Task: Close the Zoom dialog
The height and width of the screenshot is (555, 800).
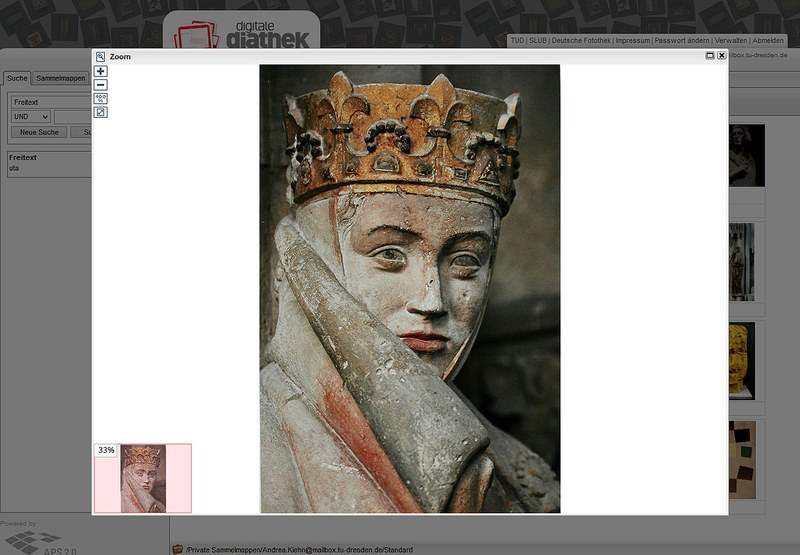Action: (722, 56)
